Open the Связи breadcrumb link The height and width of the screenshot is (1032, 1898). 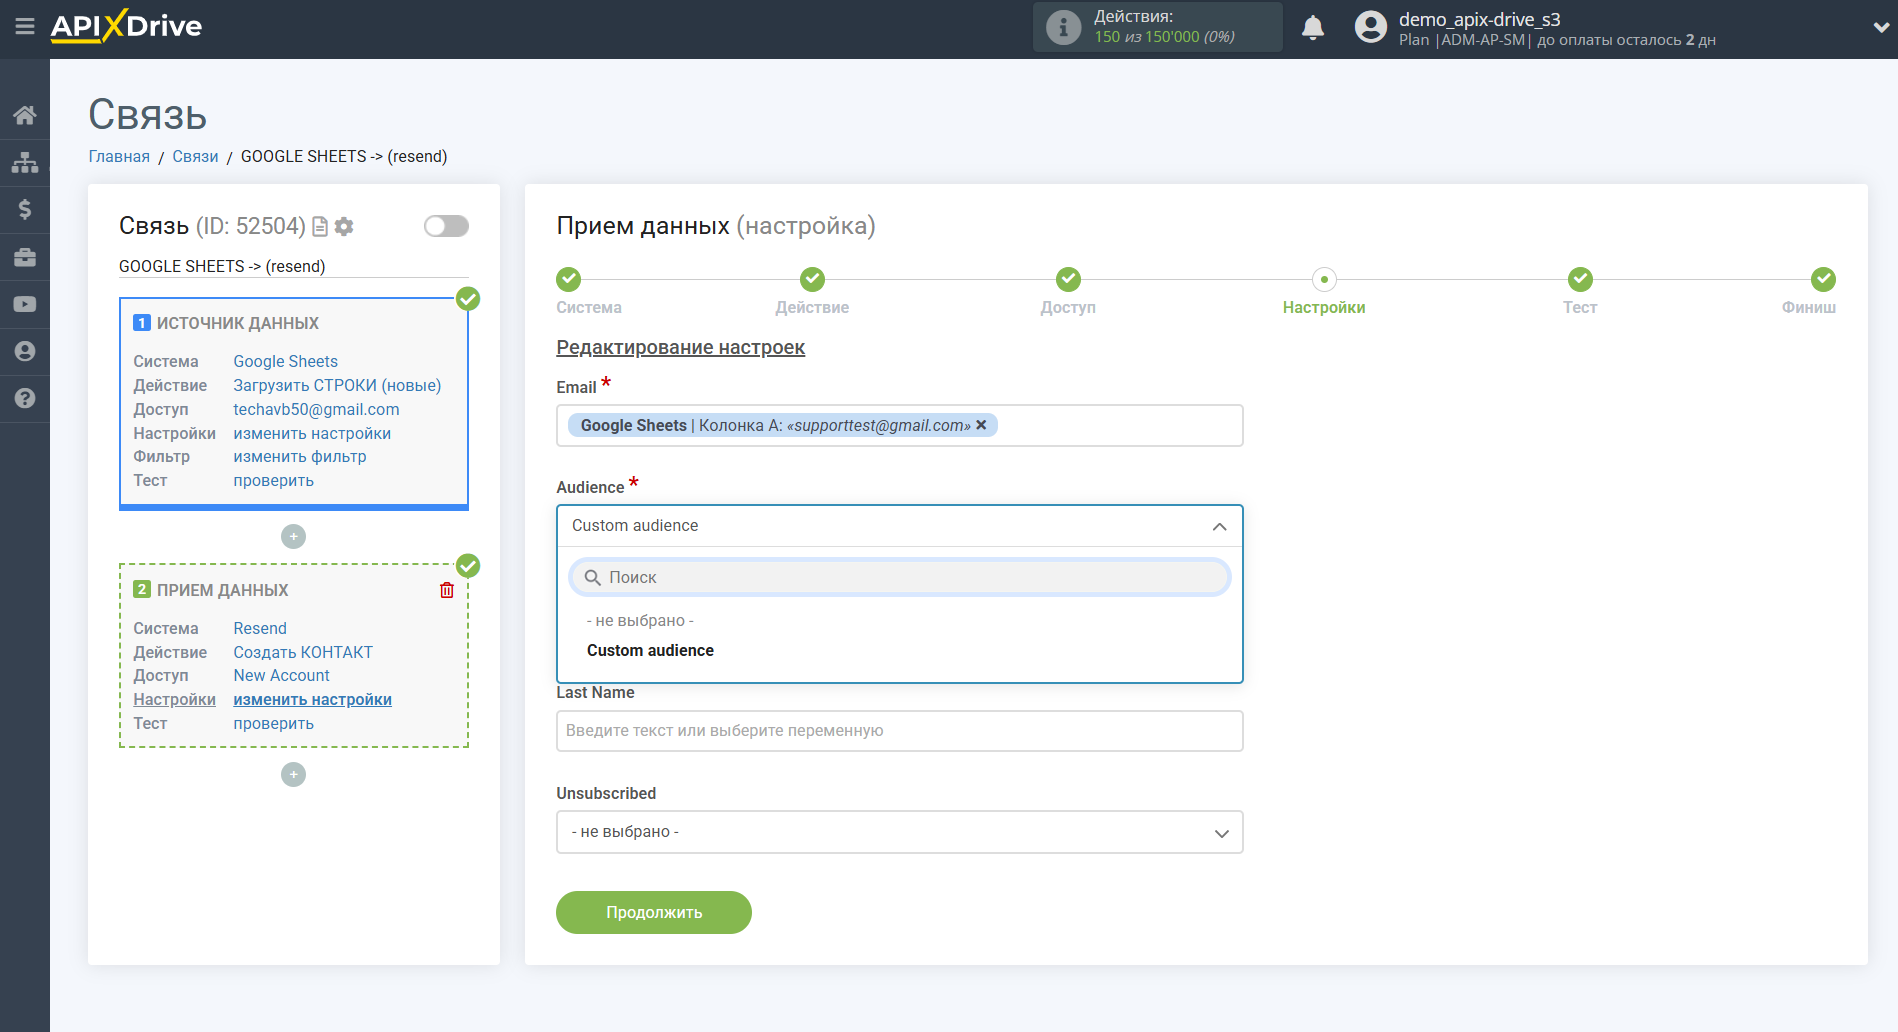pyautogui.click(x=195, y=156)
